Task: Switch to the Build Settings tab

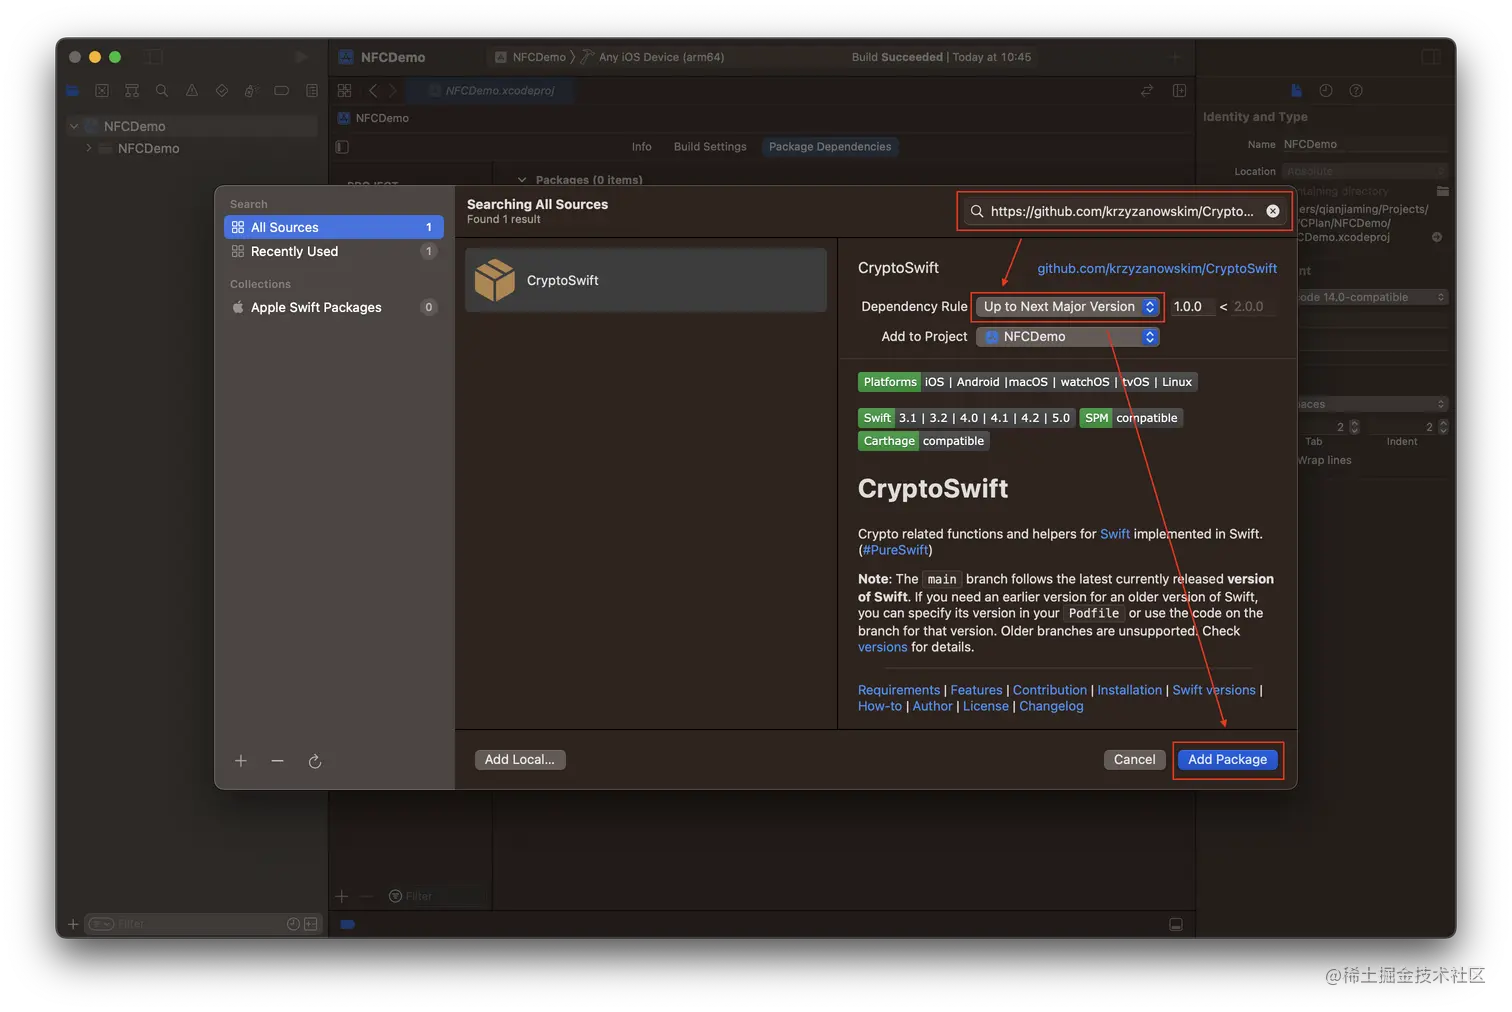Action: 710,147
